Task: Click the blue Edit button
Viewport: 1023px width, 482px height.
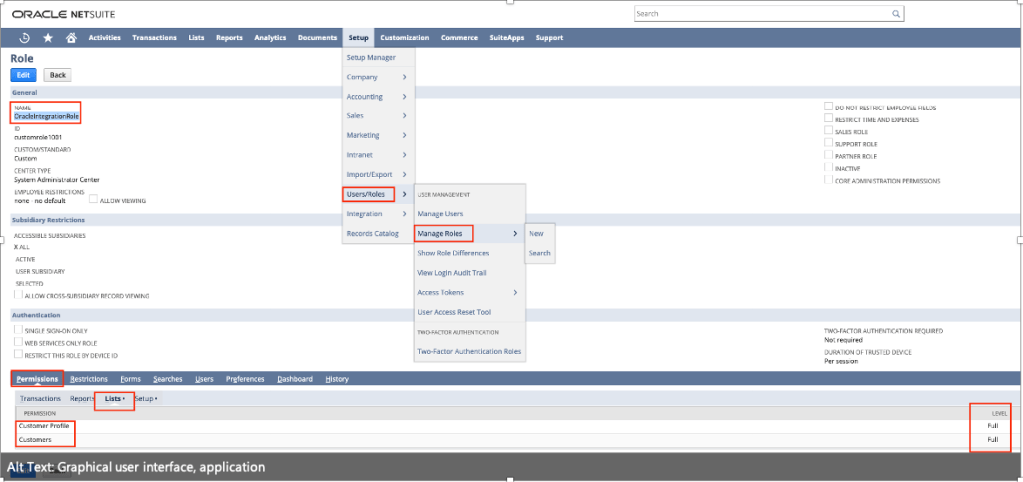Action: (x=24, y=75)
